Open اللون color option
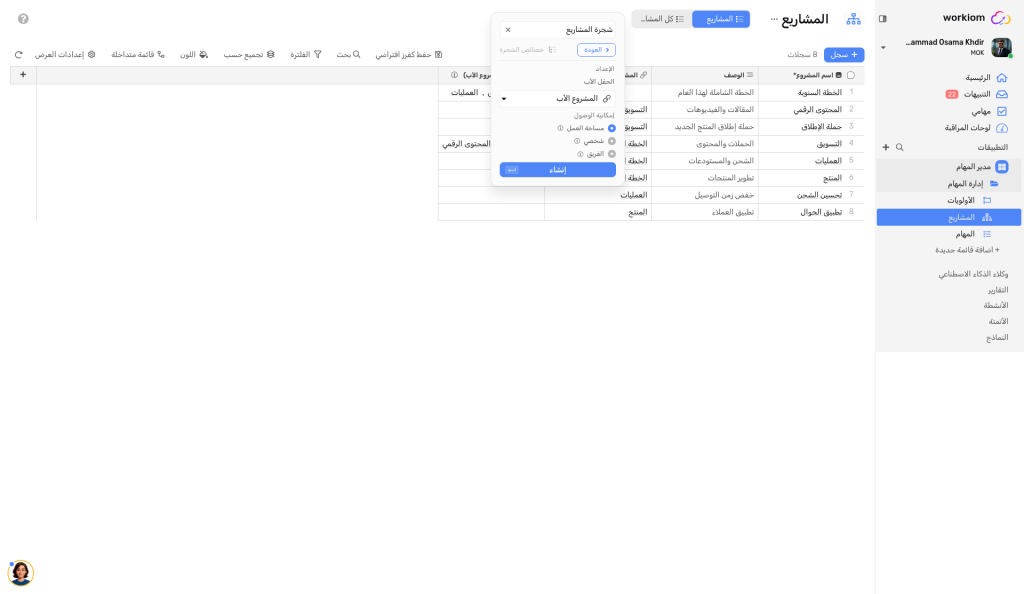 [x=194, y=55]
